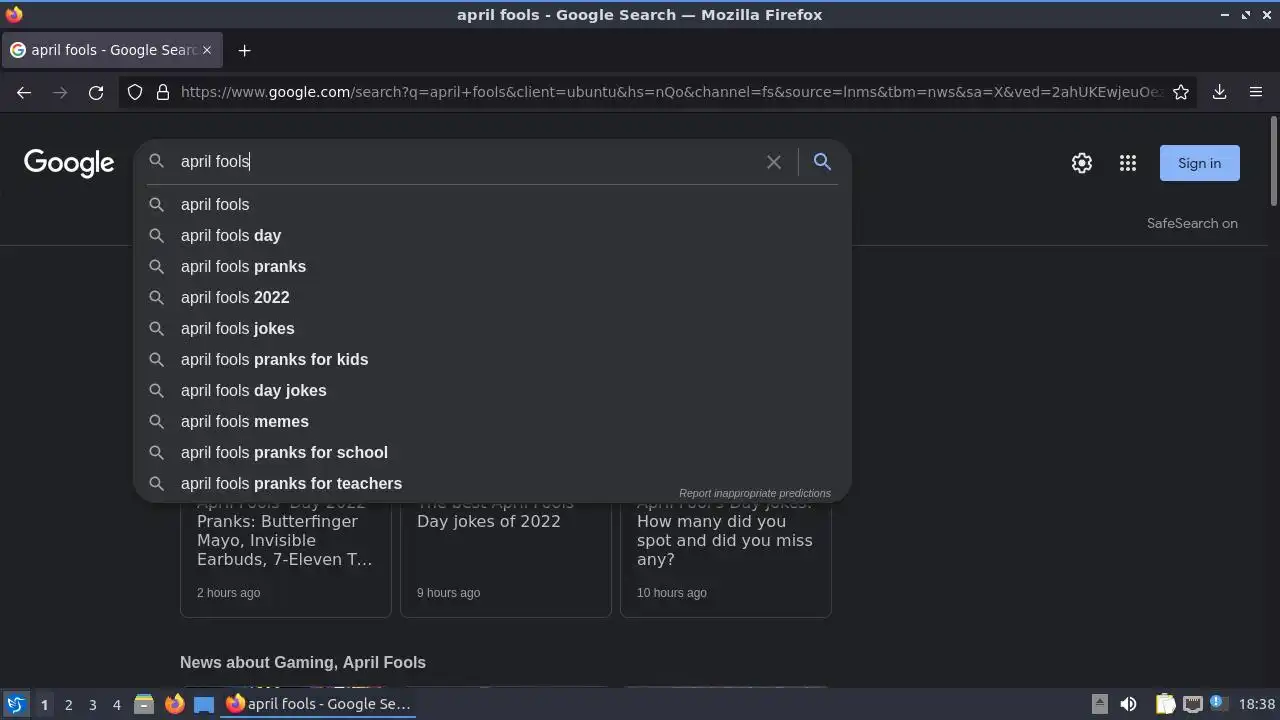Close the april fools Google tab
The width and height of the screenshot is (1280, 720).
[x=207, y=50]
